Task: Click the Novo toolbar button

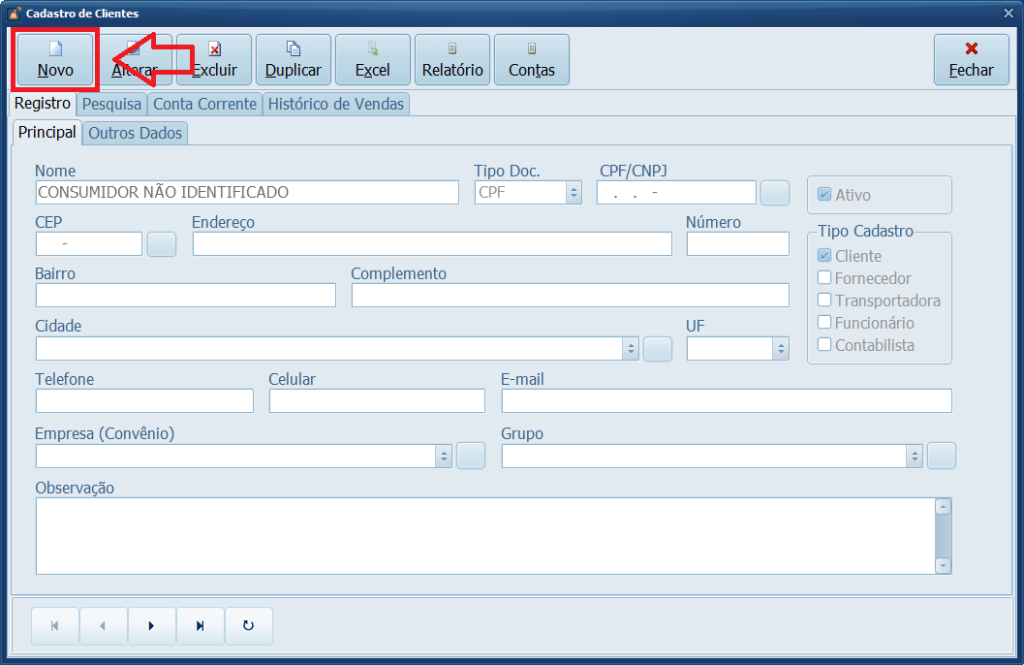Action: 55,60
